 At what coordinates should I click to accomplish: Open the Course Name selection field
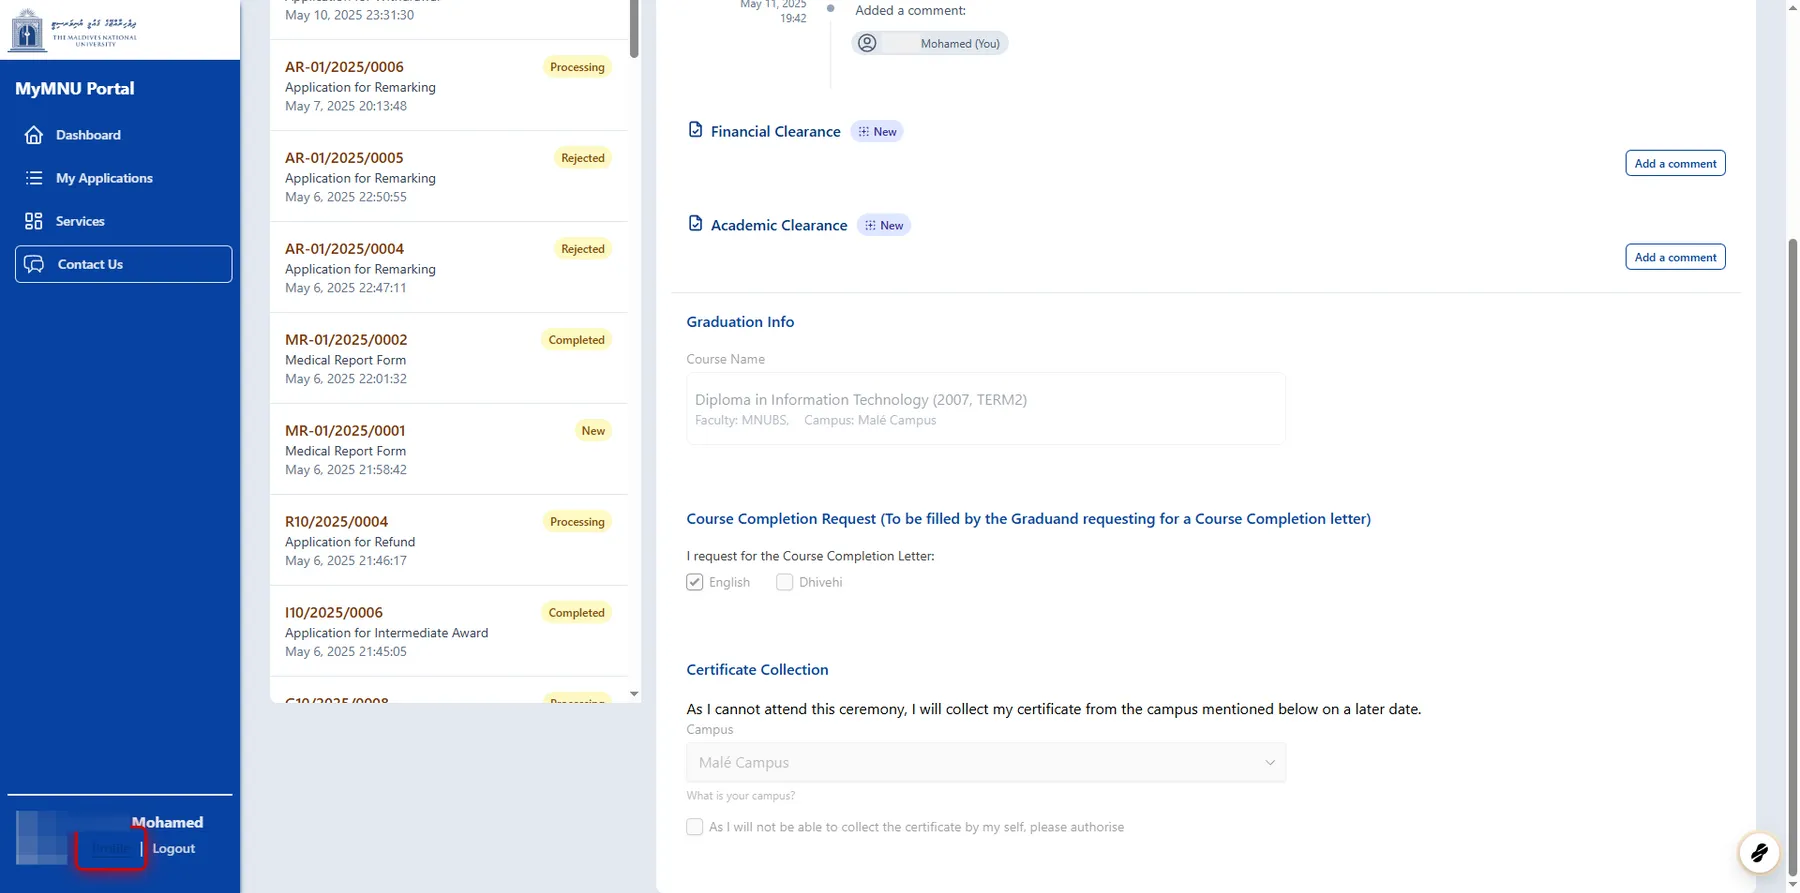tap(985, 408)
